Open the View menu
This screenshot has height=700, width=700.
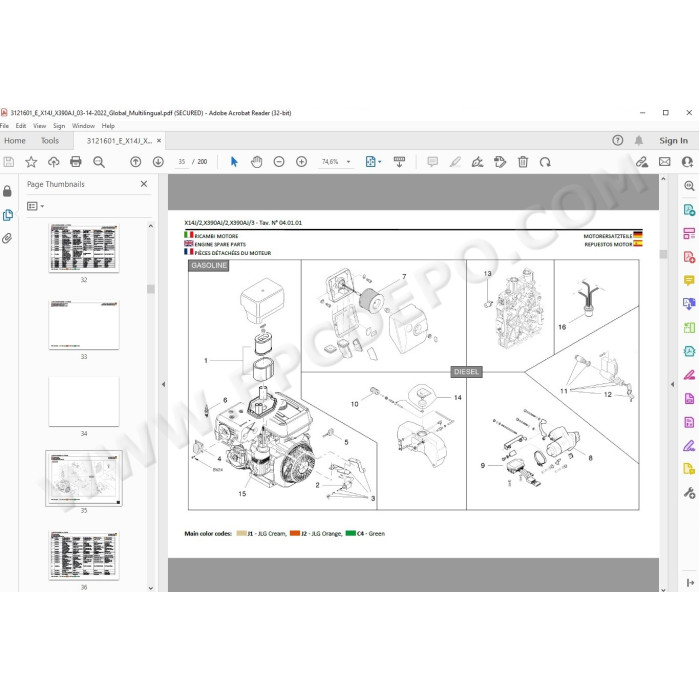tap(39, 126)
